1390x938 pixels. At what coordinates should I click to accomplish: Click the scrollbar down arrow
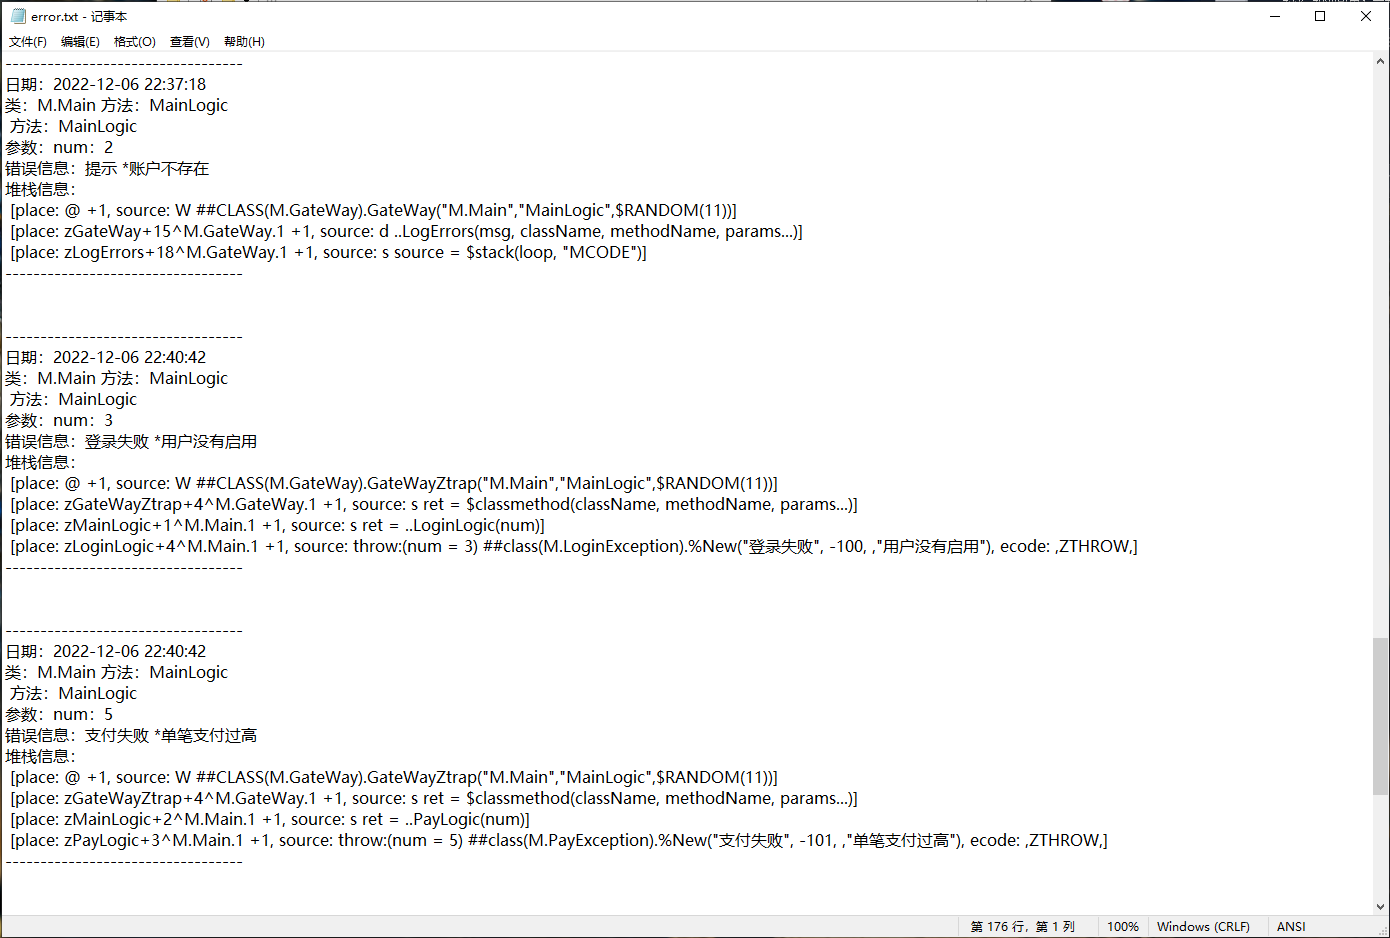click(x=1380, y=906)
